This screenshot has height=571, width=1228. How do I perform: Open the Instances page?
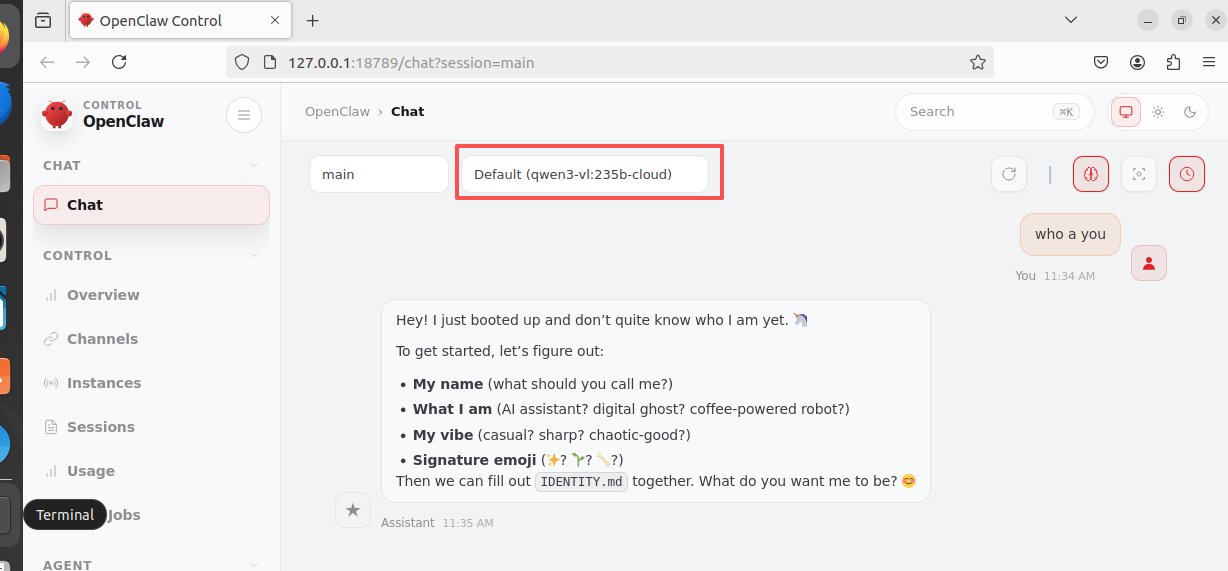[104, 383]
